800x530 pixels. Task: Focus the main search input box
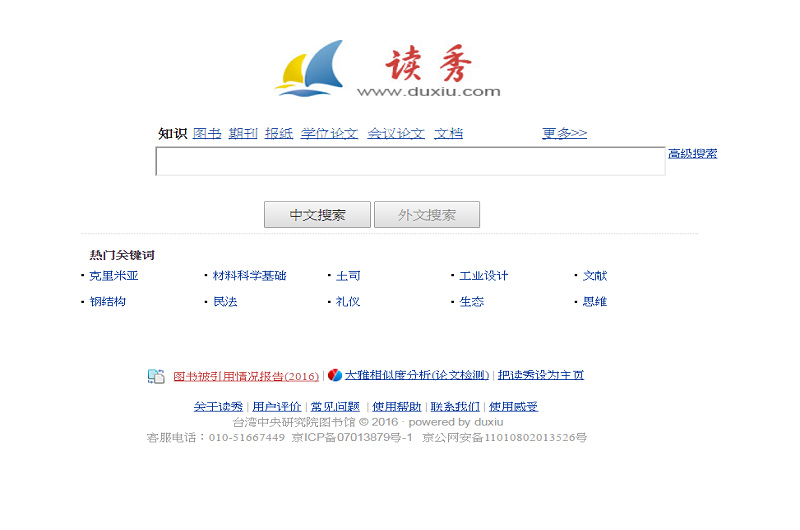tap(410, 161)
